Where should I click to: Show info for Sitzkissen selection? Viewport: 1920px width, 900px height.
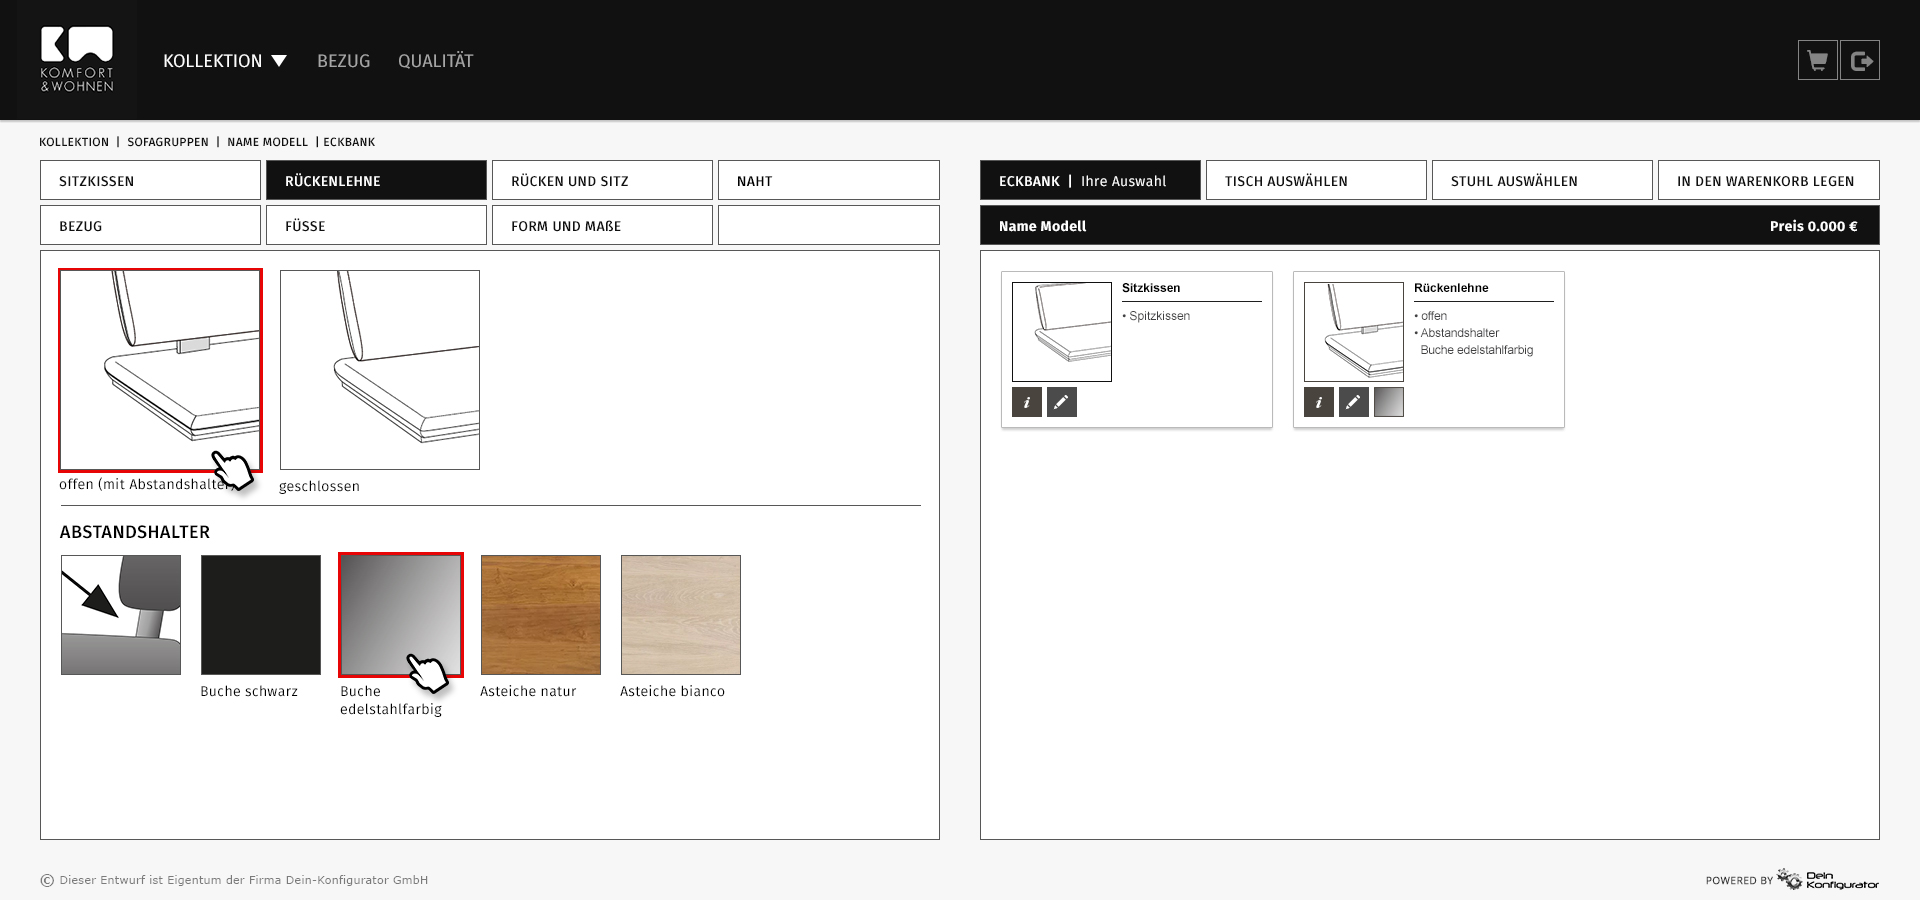[1027, 402]
